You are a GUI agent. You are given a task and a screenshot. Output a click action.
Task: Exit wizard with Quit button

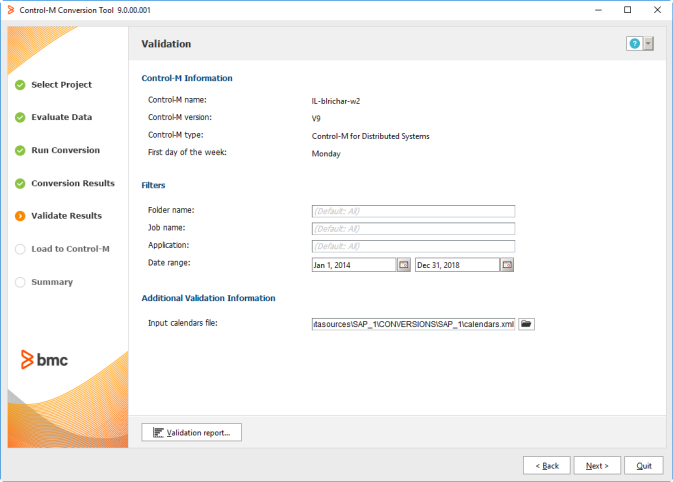click(644, 466)
